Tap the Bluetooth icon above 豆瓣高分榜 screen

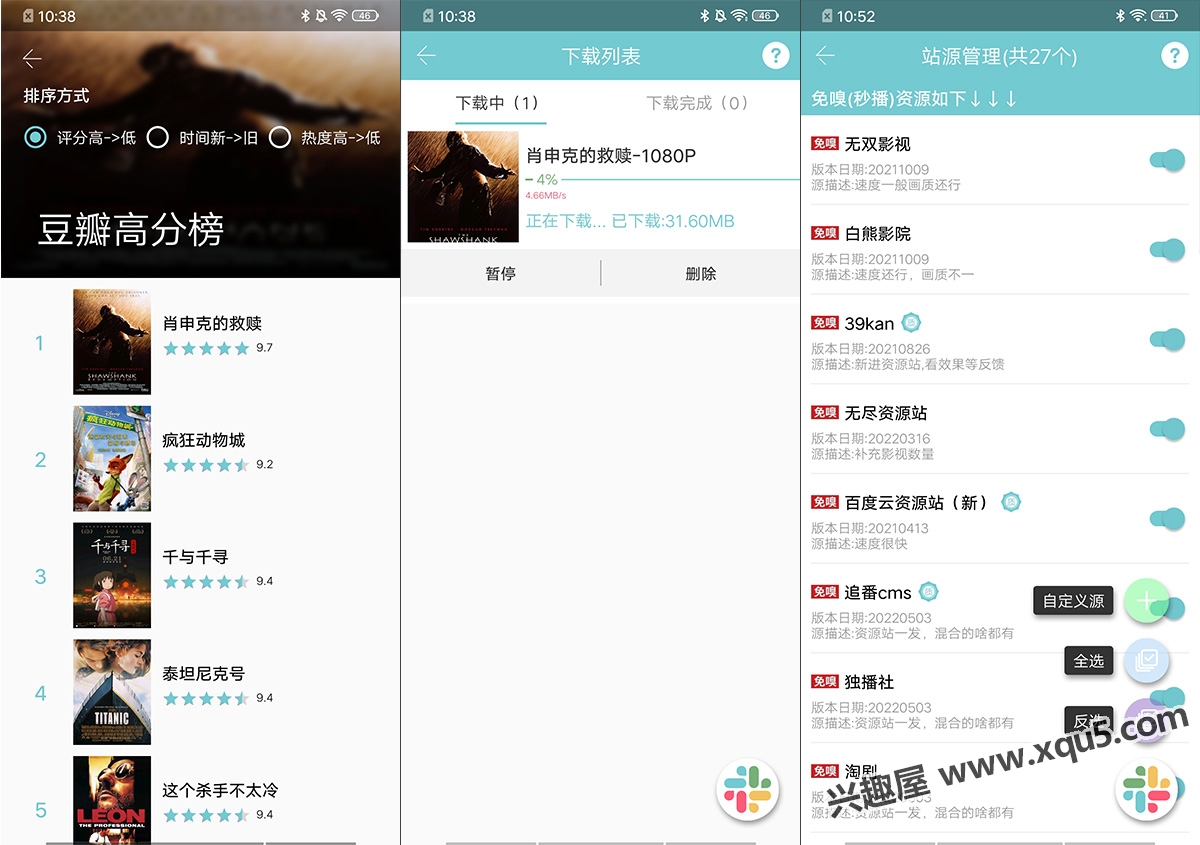point(305,16)
